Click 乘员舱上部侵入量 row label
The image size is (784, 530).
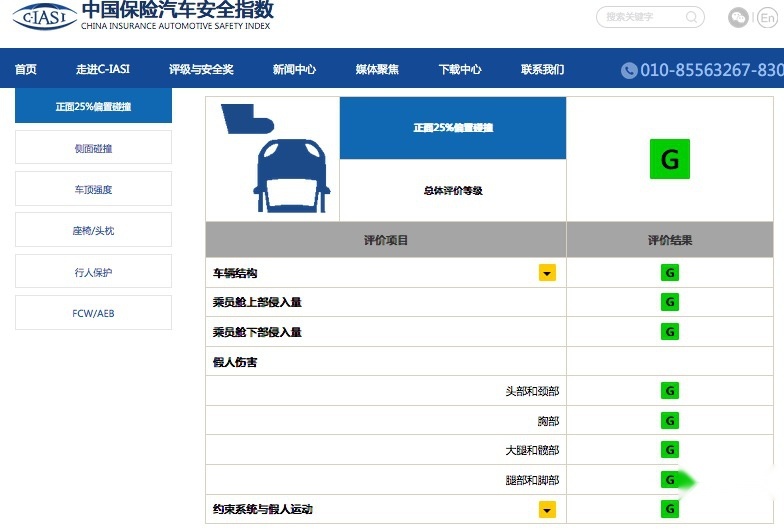[257, 302]
